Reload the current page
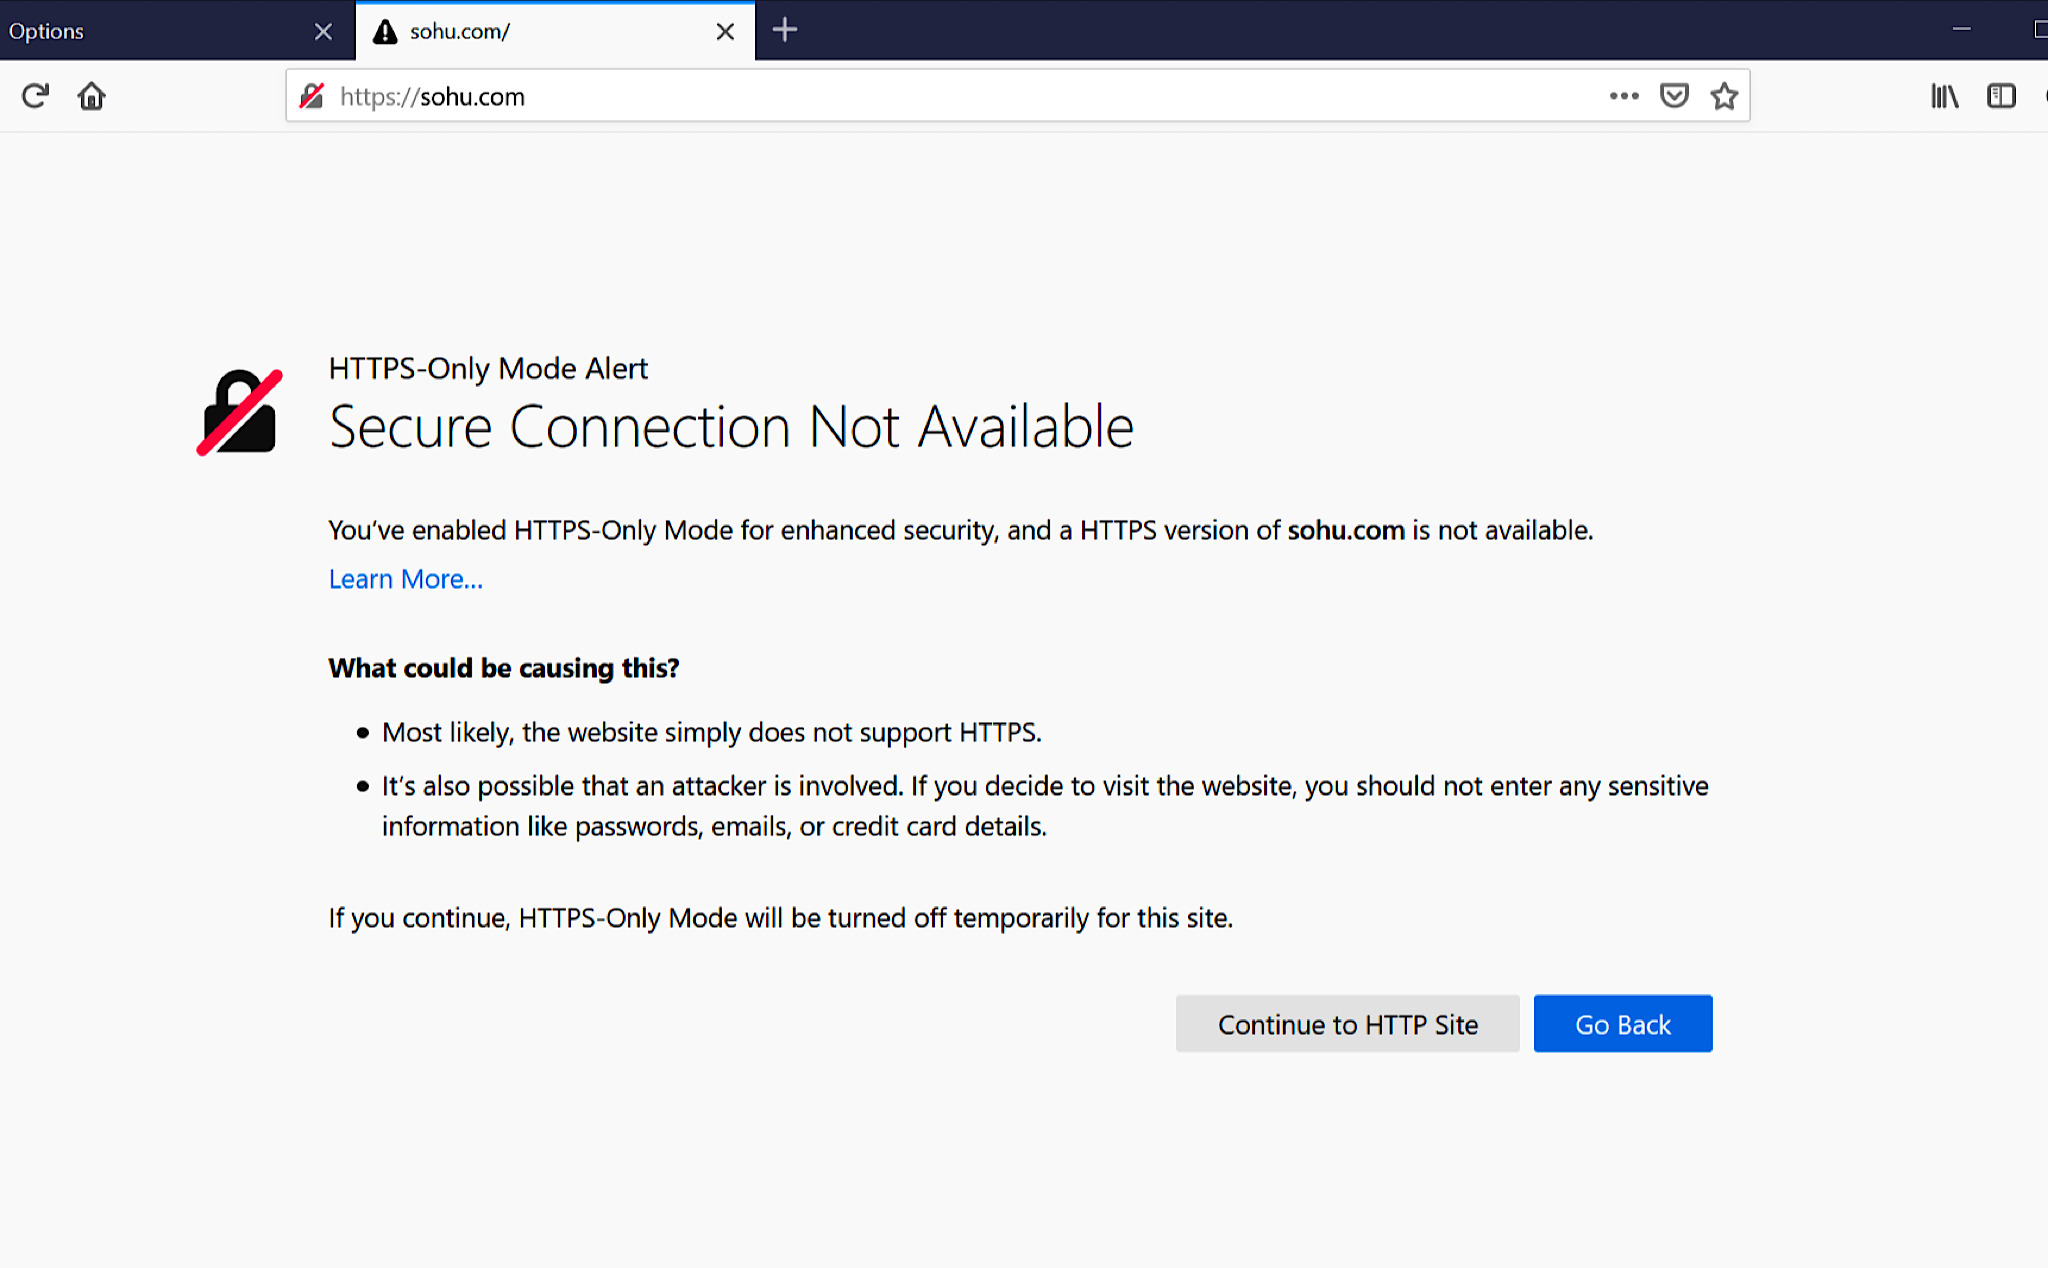Screen dimensions: 2048x1268 pos(35,96)
